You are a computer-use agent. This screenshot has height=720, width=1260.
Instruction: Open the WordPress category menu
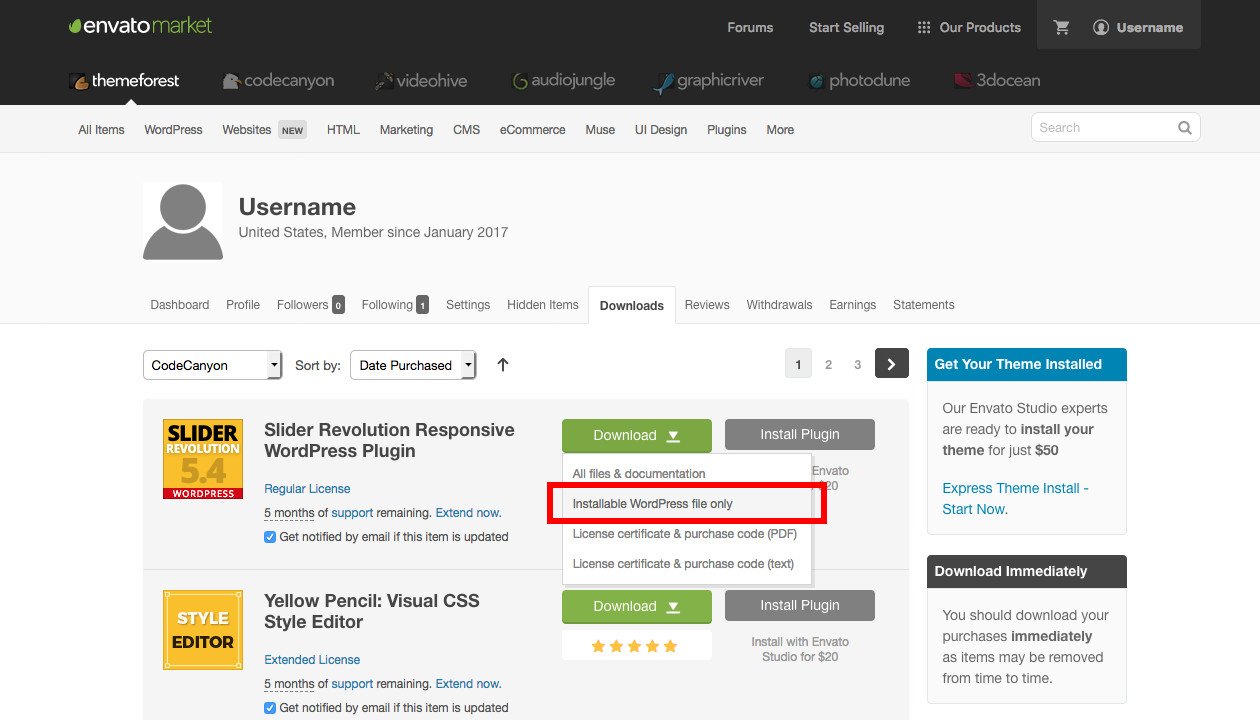pyautogui.click(x=173, y=130)
